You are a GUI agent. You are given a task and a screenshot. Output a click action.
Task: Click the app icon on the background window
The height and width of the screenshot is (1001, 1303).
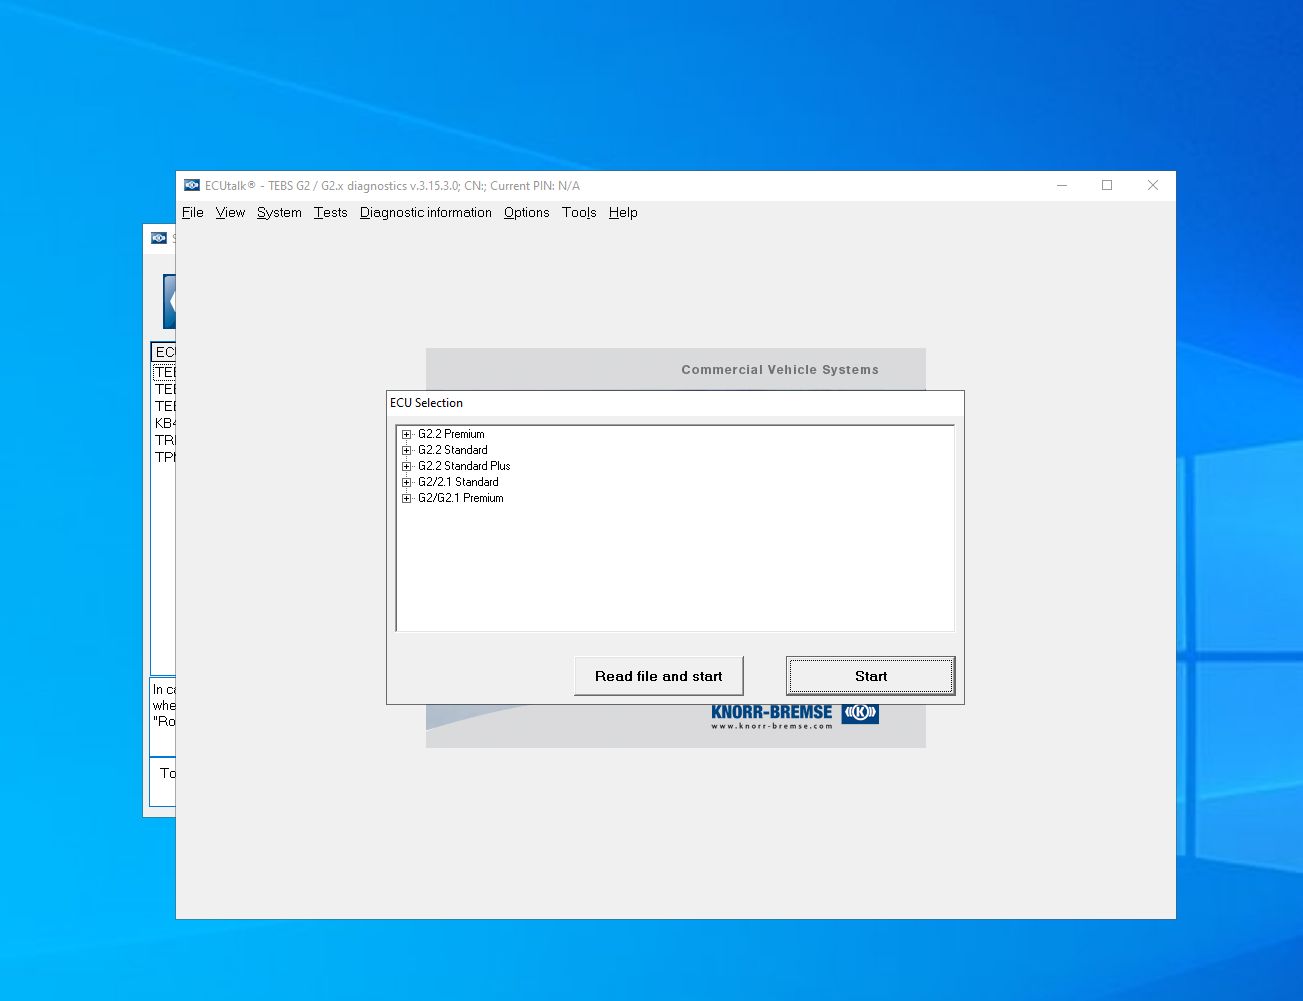[x=161, y=238]
